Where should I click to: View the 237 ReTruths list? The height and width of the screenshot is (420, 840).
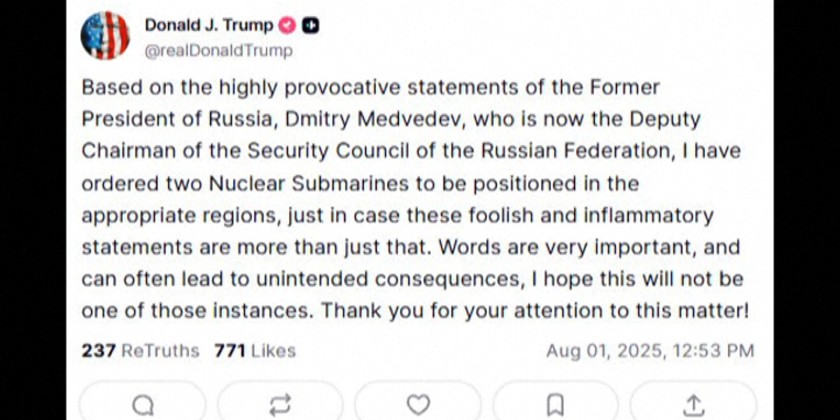[x=140, y=350]
